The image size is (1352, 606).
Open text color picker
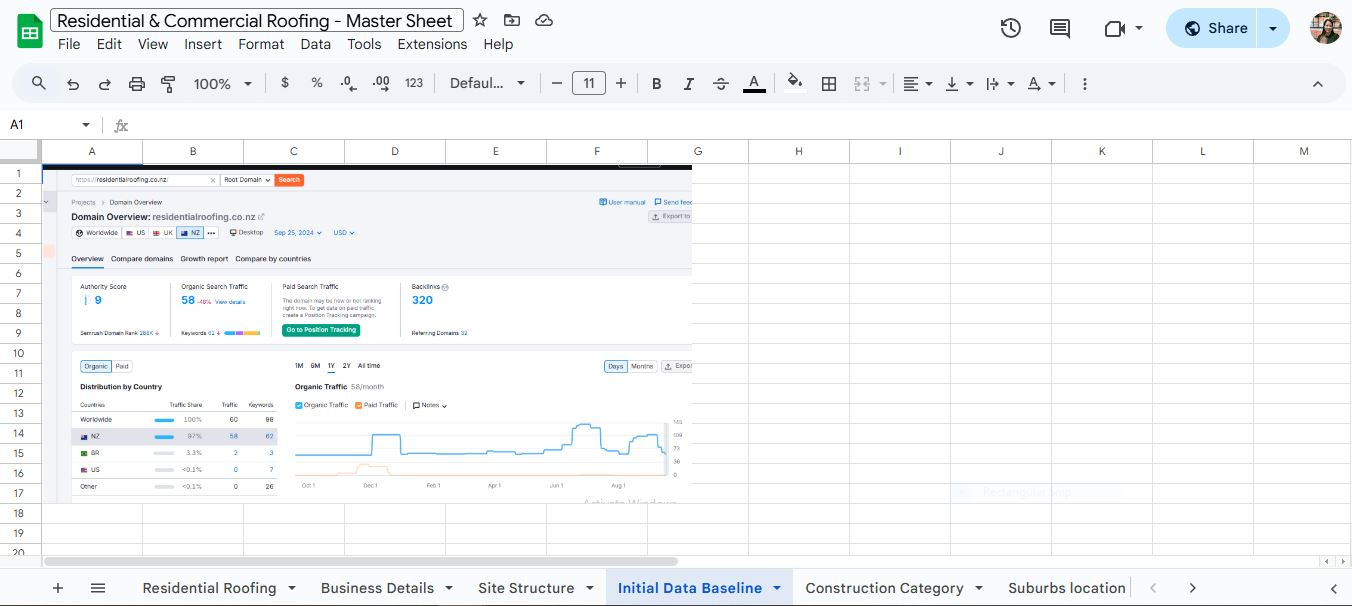(755, 84)
